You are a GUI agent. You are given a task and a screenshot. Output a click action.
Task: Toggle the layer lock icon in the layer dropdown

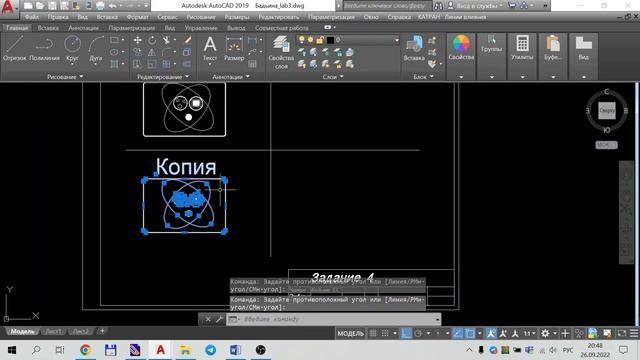(x=320, y=40)
